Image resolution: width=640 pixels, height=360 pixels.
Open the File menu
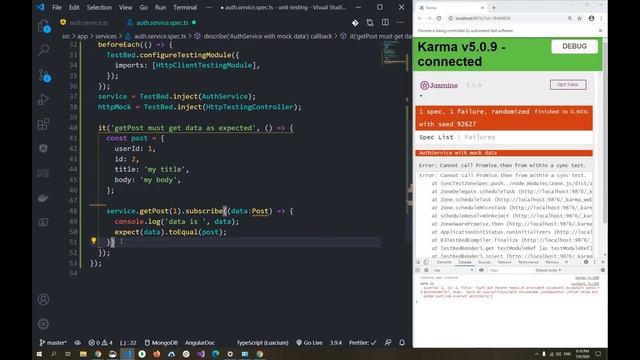(57, 7)
